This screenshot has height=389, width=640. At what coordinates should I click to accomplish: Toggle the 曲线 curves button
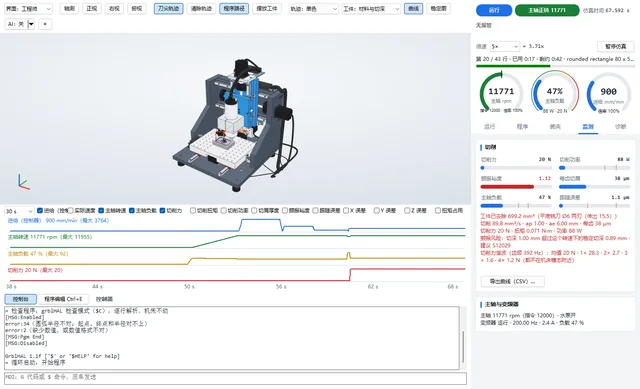413,9
